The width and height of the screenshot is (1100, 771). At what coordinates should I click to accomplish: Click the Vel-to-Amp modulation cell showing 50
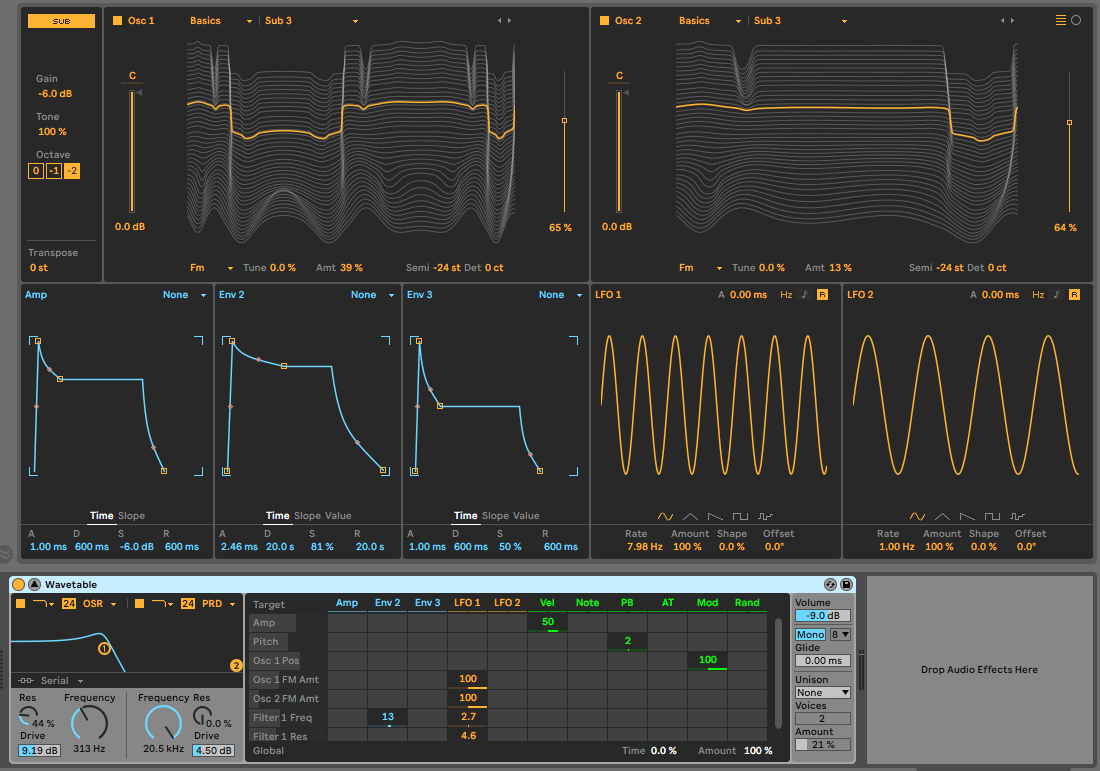pos(547,621)
